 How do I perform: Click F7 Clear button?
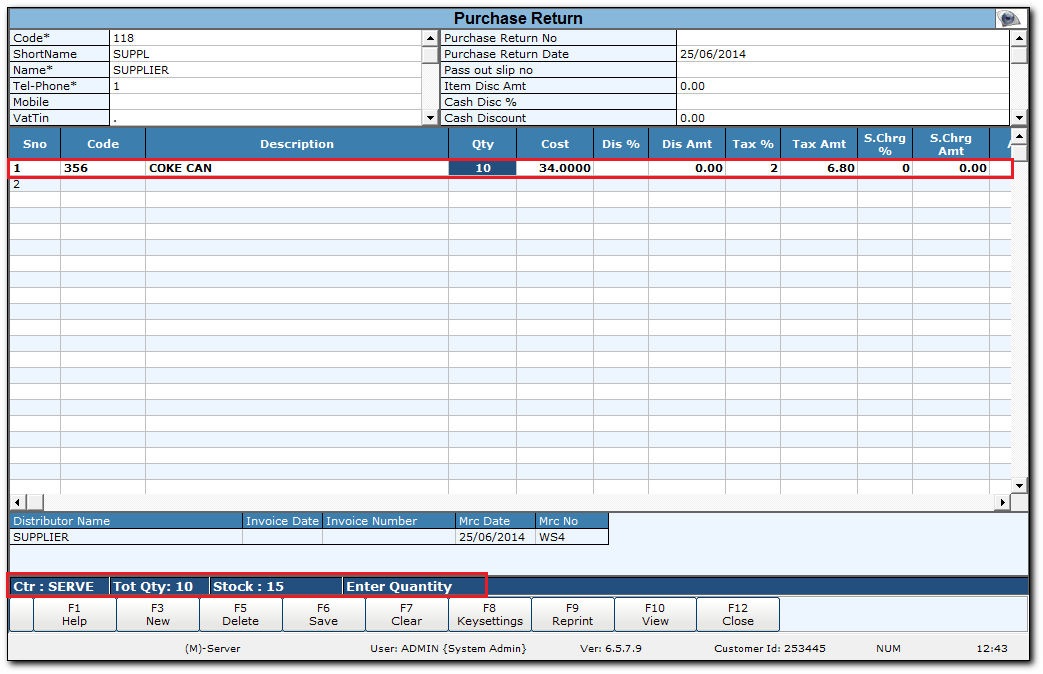(x=406, y=614)
